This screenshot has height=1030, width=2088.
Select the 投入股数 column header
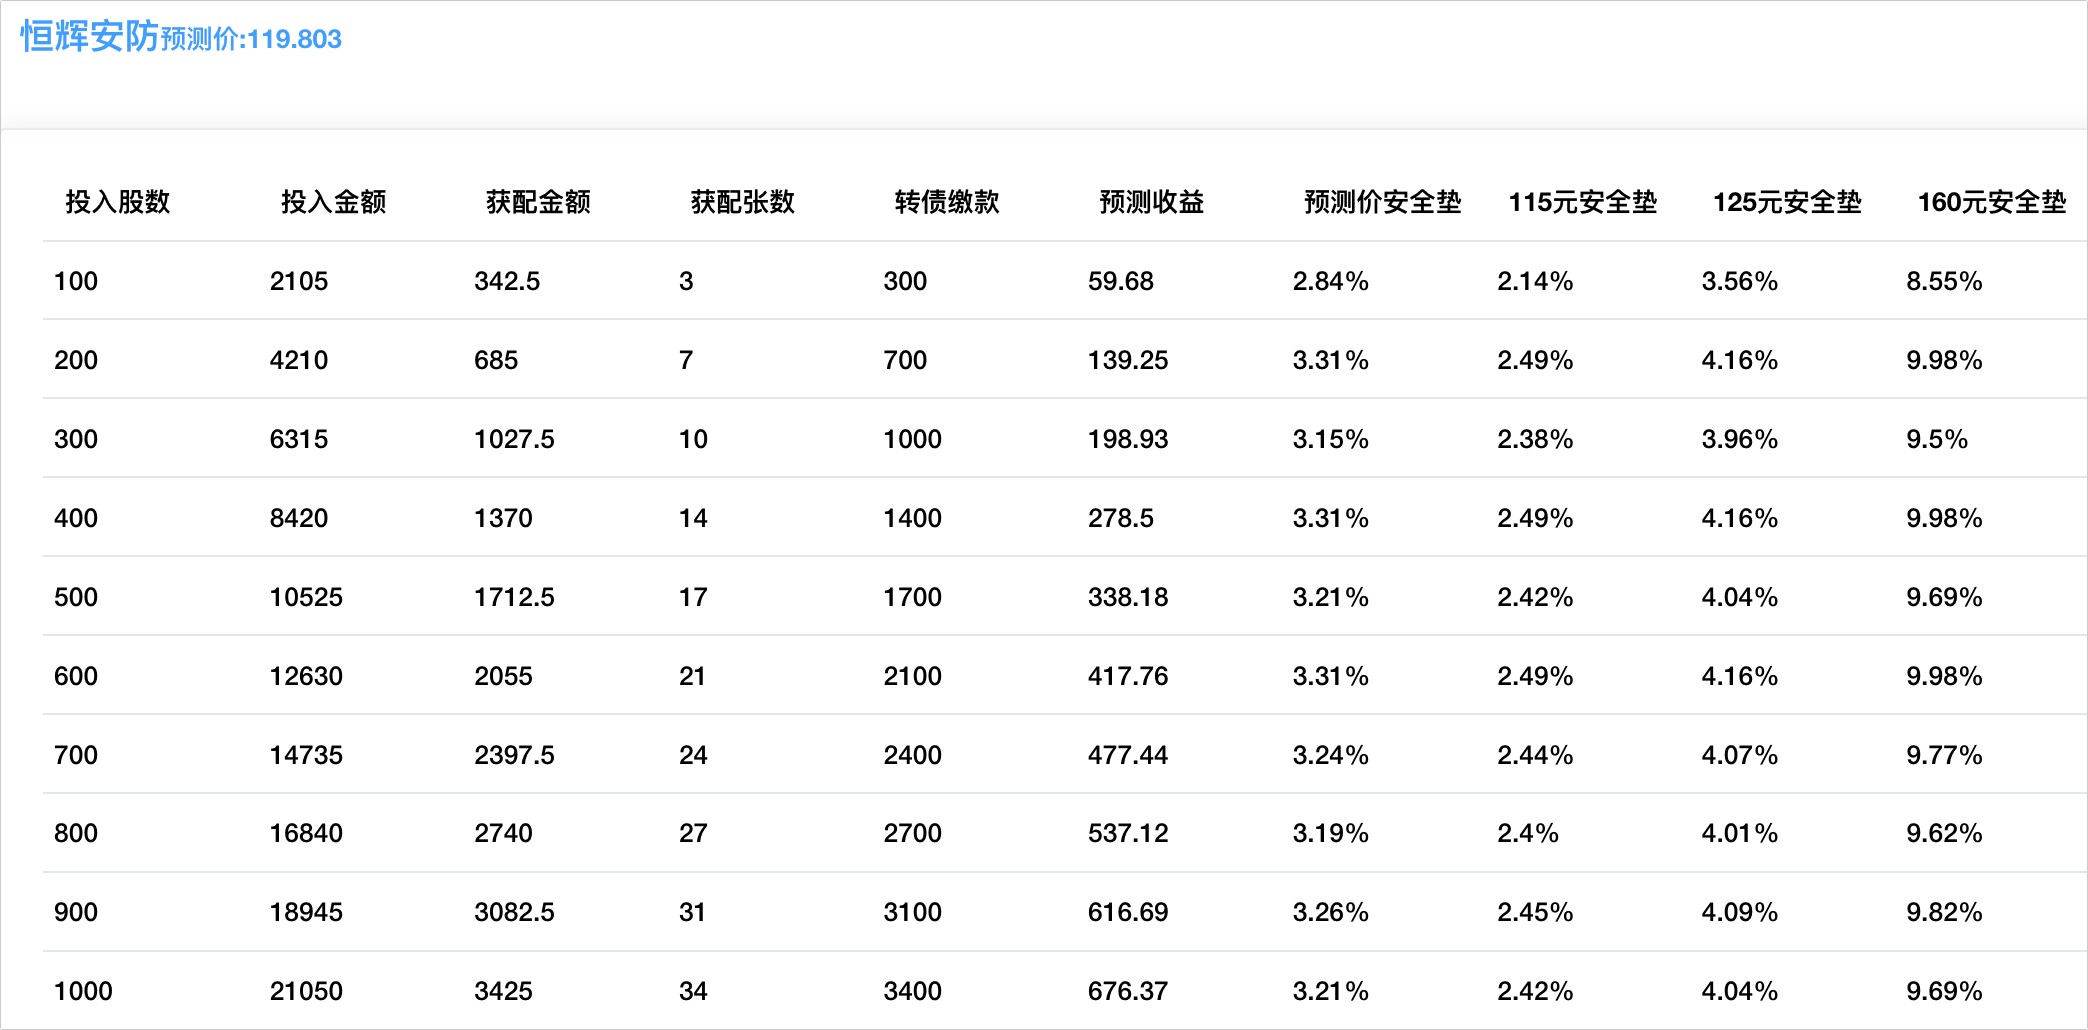118,202
